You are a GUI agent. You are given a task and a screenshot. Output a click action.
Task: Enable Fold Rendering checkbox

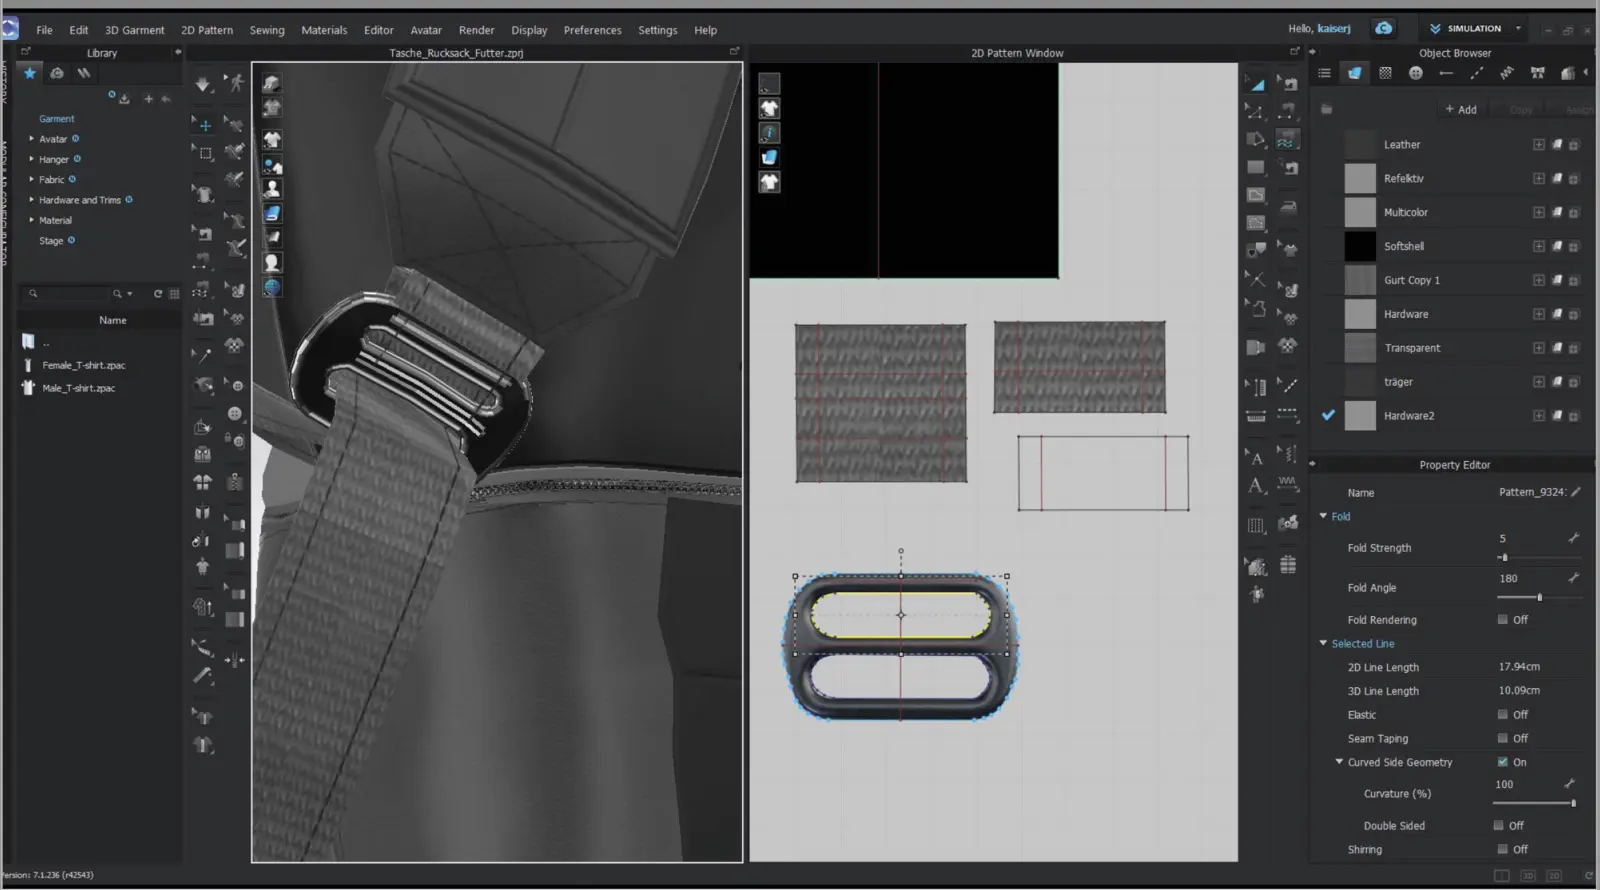tap(1502, 620)
